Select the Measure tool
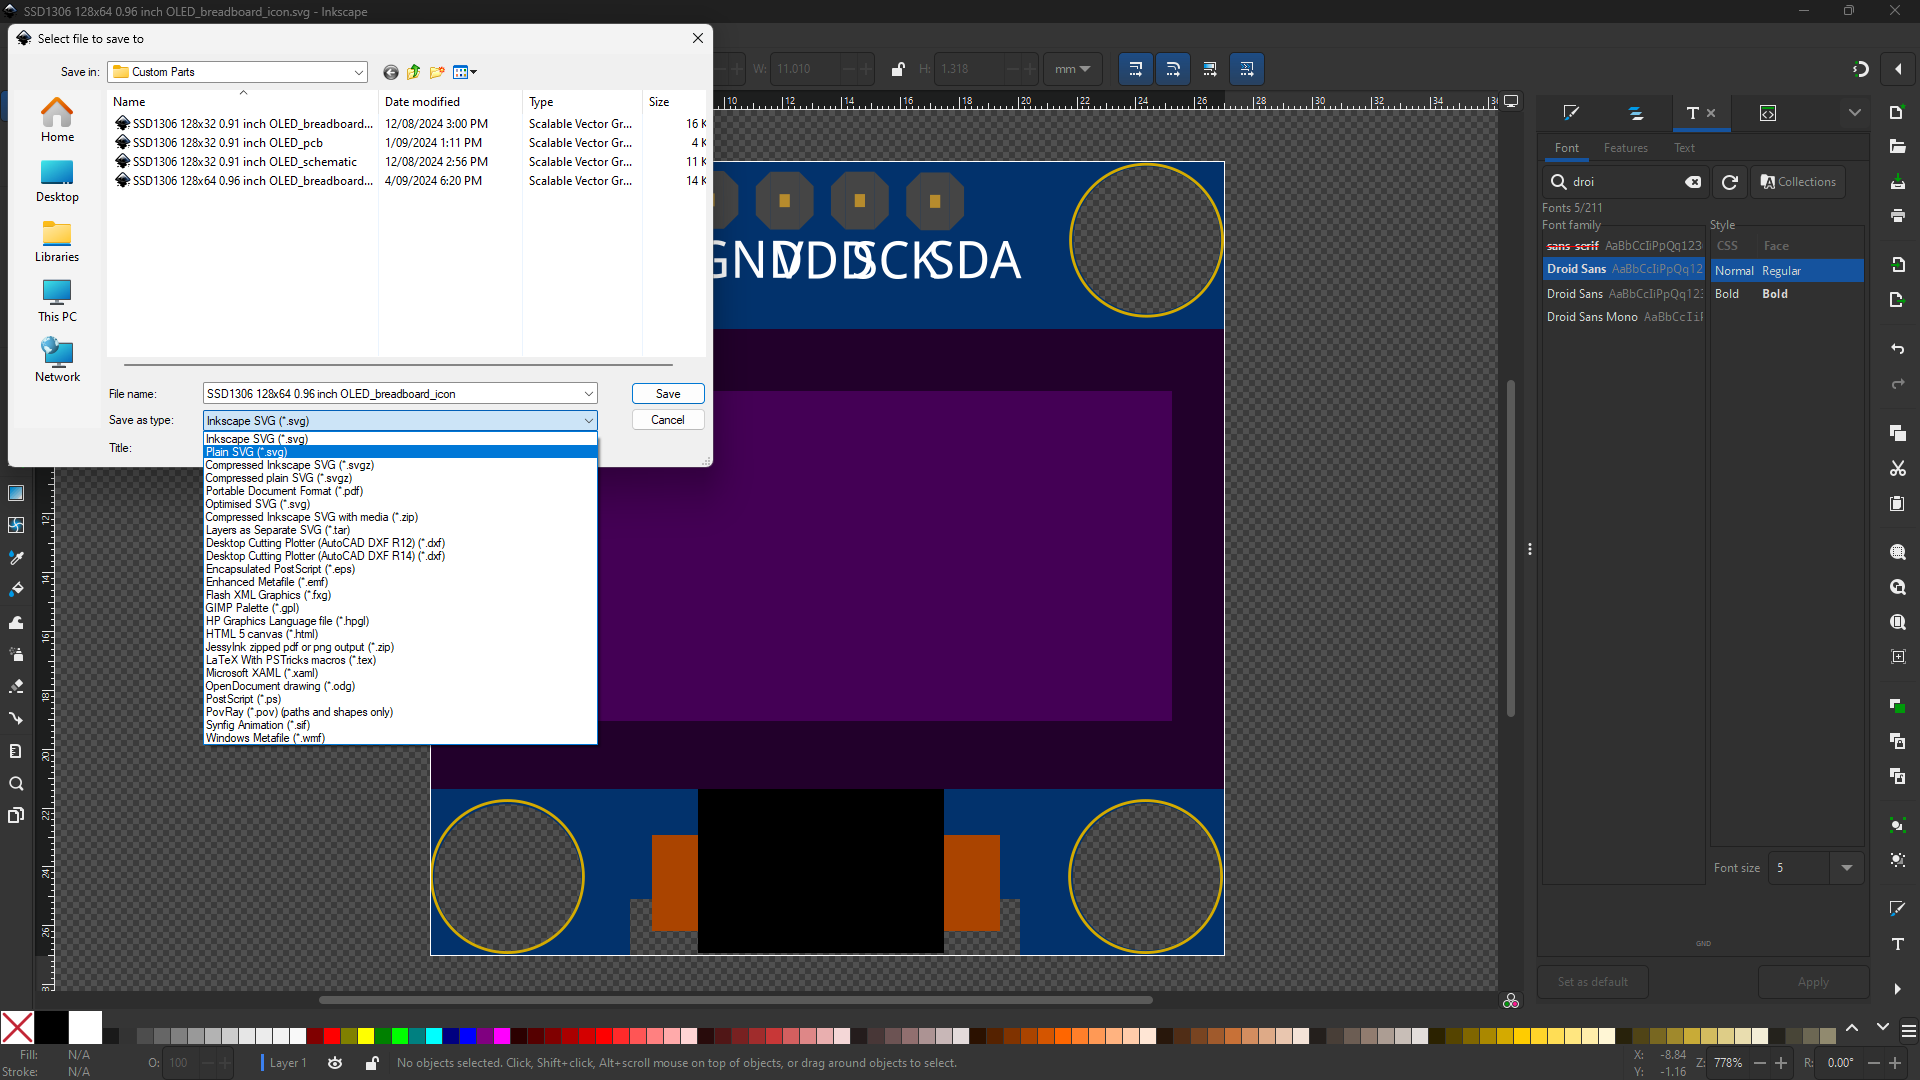The image size is (1920, 1080). click(x=16, y=751)
